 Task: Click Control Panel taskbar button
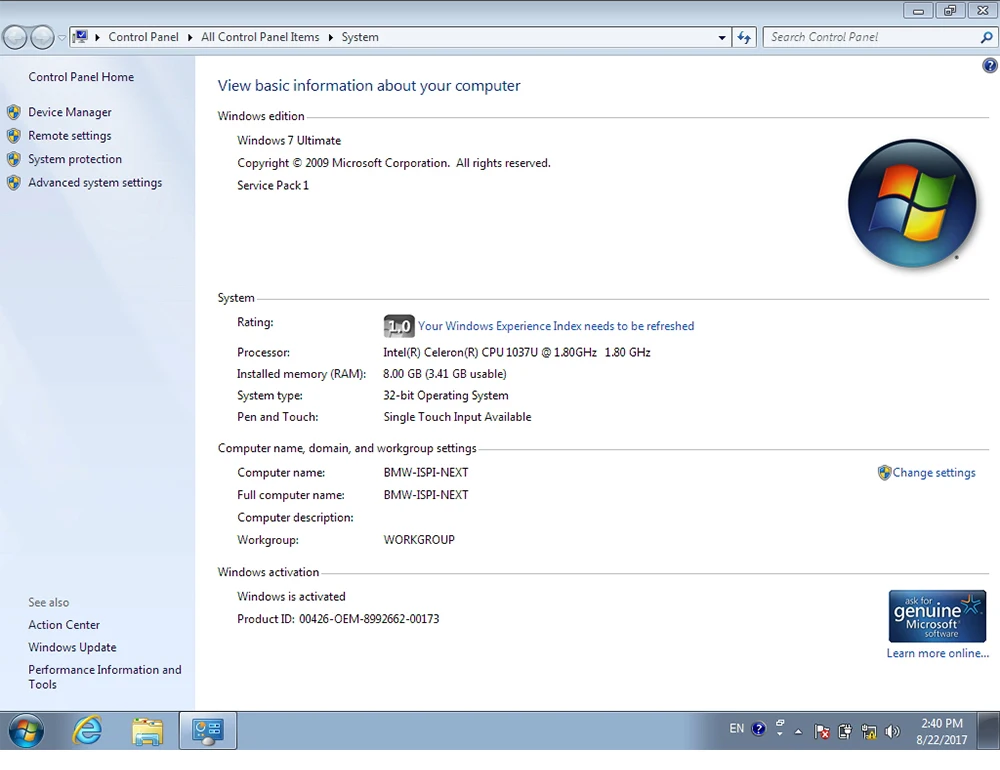(207, 731)
